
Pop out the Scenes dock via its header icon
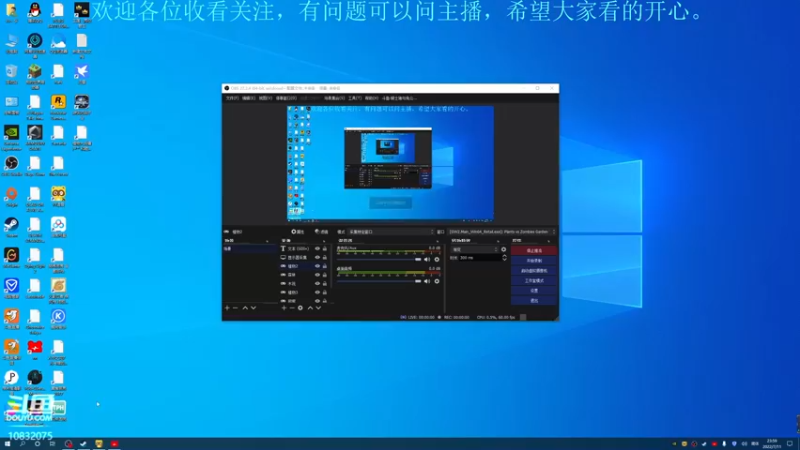[x=267, y=241]
